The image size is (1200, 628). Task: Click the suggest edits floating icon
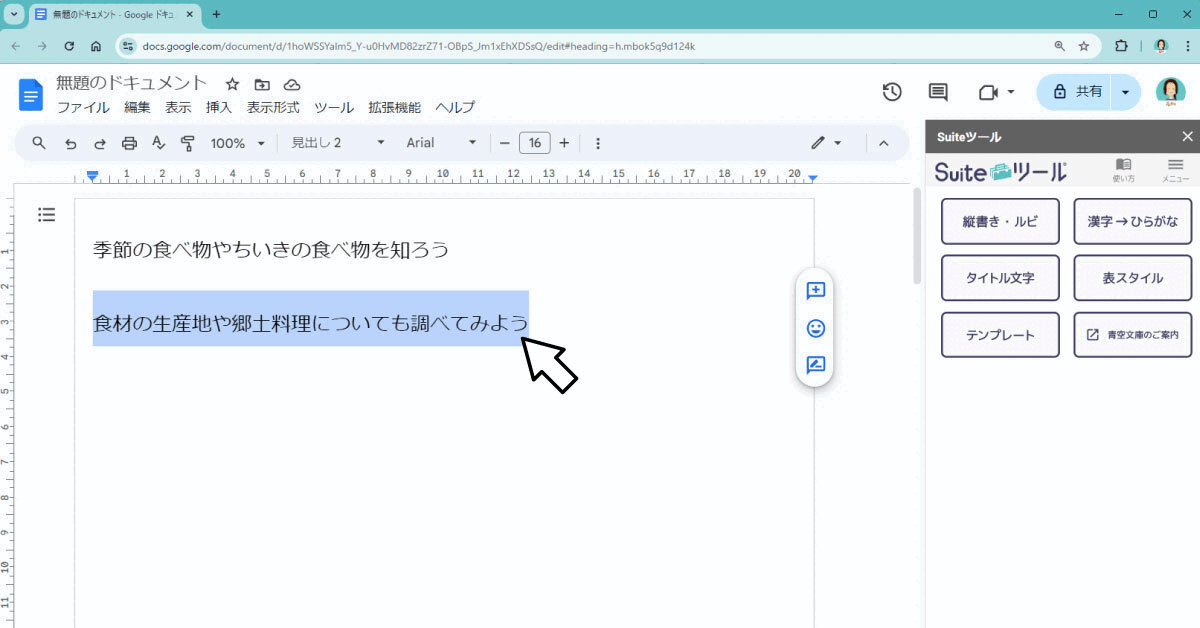[x=815, y=365]
